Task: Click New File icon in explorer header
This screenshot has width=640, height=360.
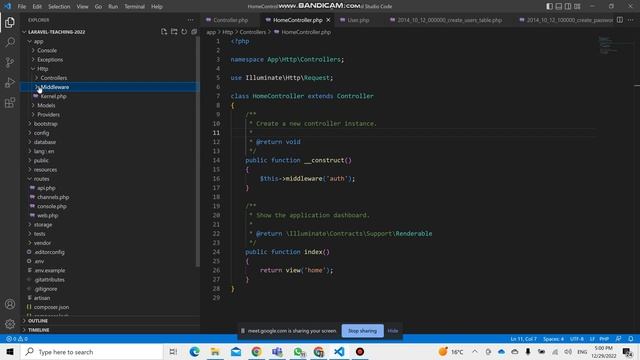Action: [164, 32]
